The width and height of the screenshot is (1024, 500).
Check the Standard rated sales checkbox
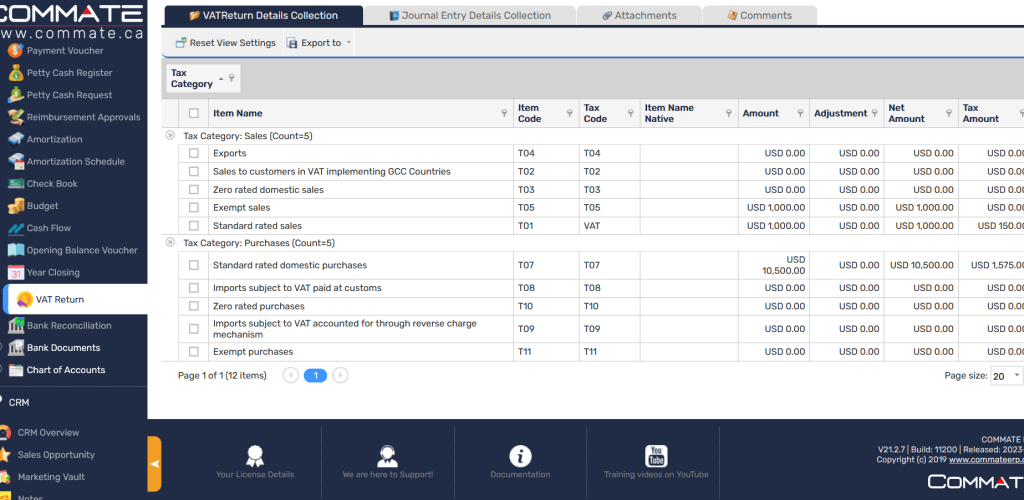(x=193, y=226)
